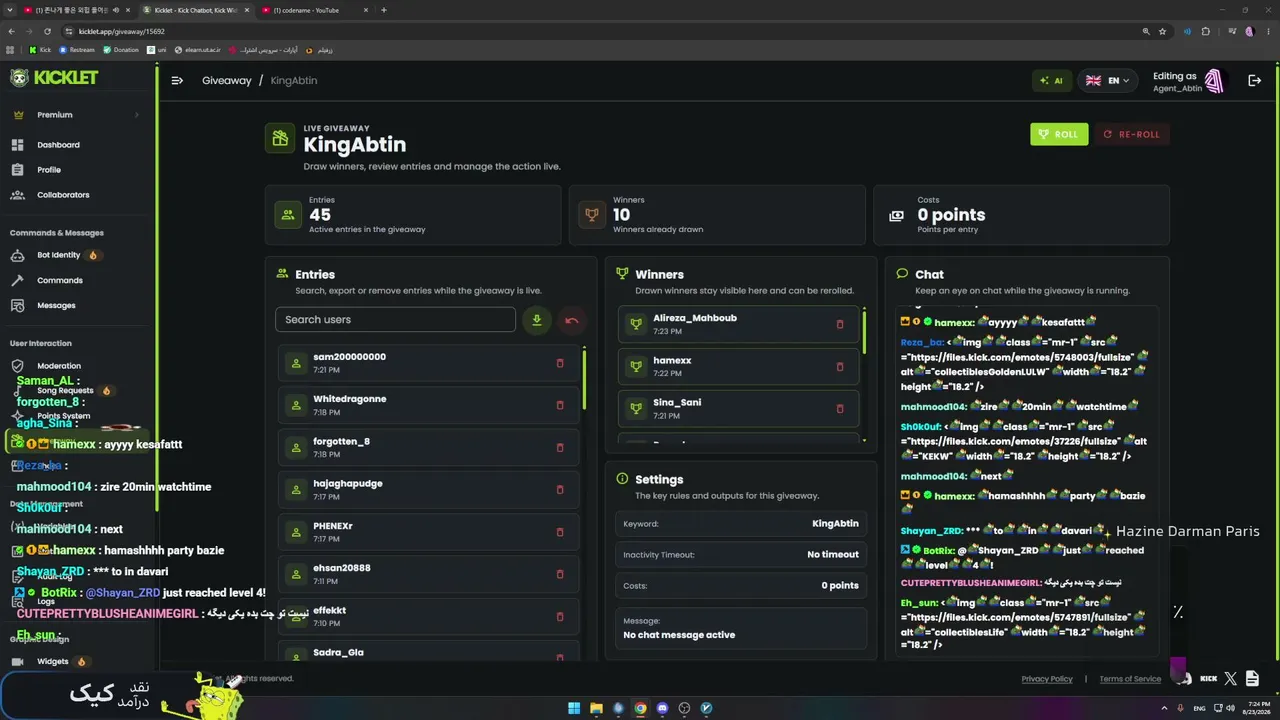Image resolution: width=1280 pixels, height=720 pixels.
Task: Click the address bar URL
Action: [x=122, y=31]
